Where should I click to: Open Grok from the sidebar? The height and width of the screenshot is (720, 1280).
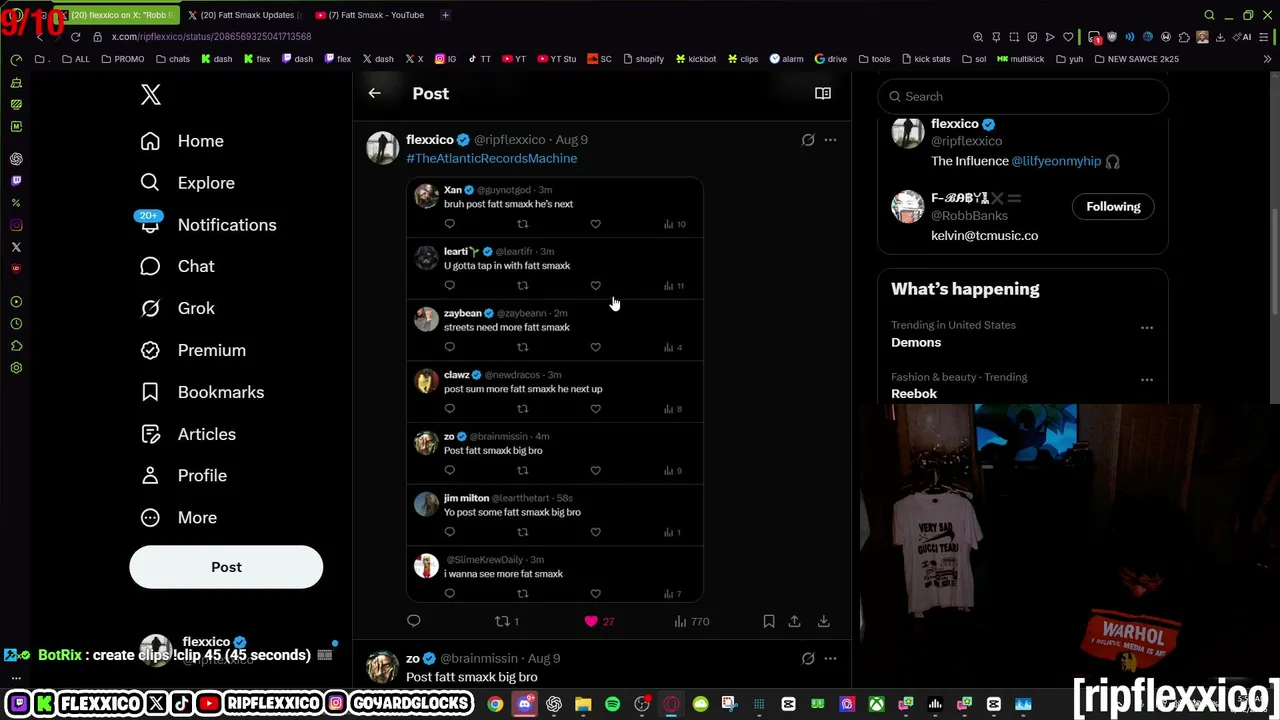pos(177,308)
